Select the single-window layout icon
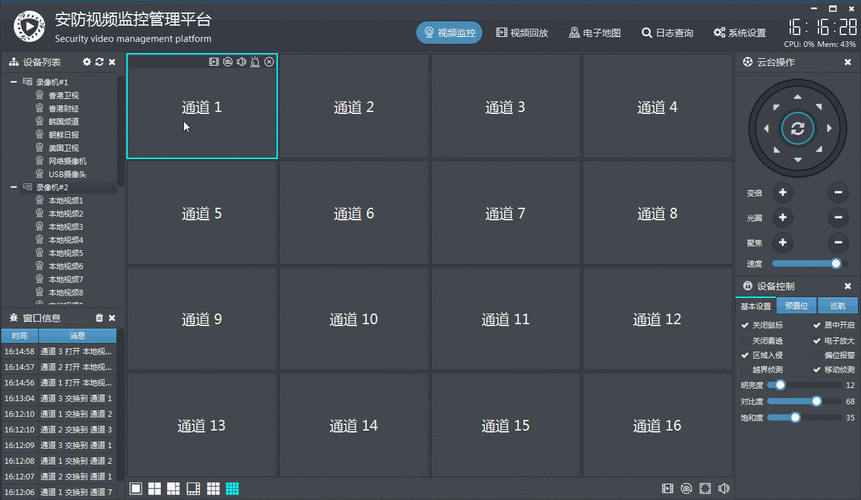Screen dimensions: 861x500 (136, 489)
